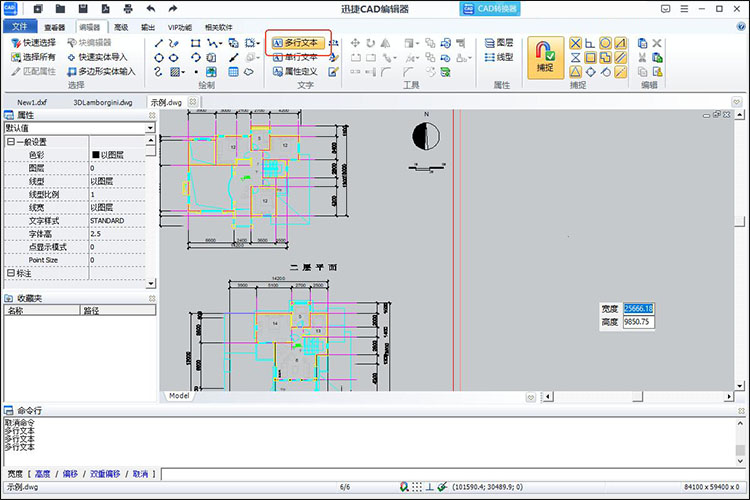The image size is (750, 500).
Task: Select the ellipse drawing tool
Action: pyautogui.click(x=174, y=58)
